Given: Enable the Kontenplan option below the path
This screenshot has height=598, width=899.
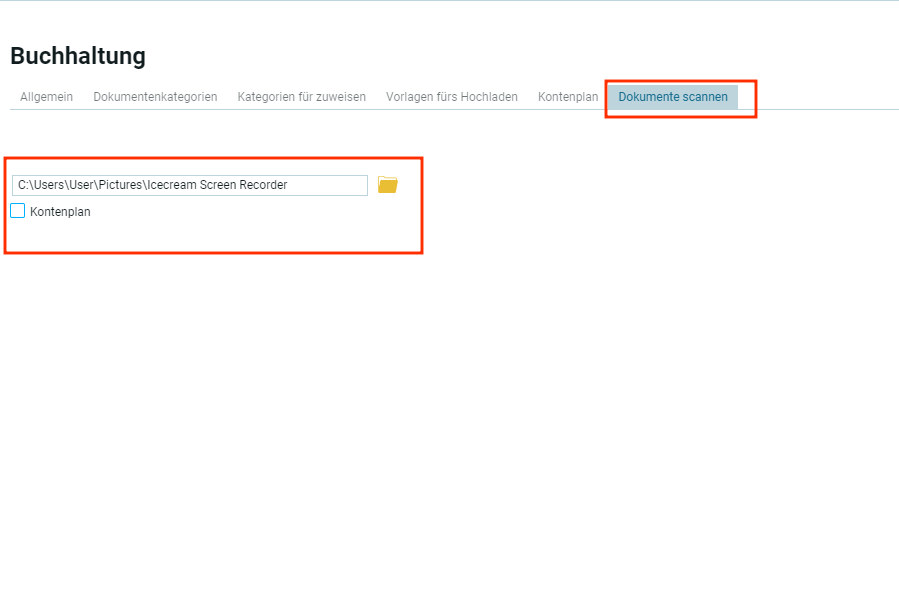Looking at the screenshot, I should pyautogui.click(x=18, y=211).
